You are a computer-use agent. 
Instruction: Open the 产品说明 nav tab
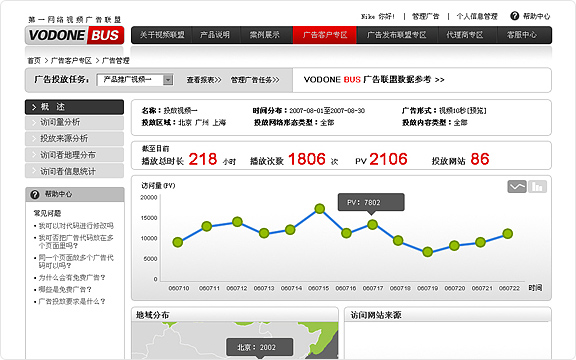click(215, 35)
